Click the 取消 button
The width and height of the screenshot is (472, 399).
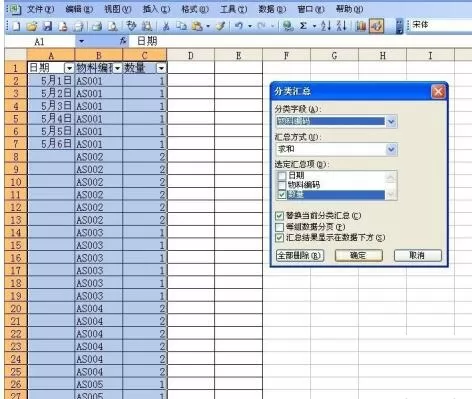pos(418,256)
